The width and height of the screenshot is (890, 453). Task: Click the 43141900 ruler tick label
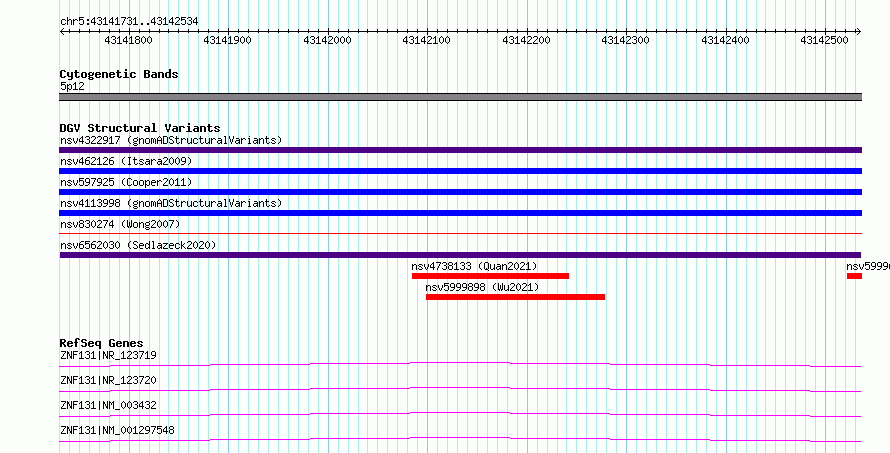228,40
